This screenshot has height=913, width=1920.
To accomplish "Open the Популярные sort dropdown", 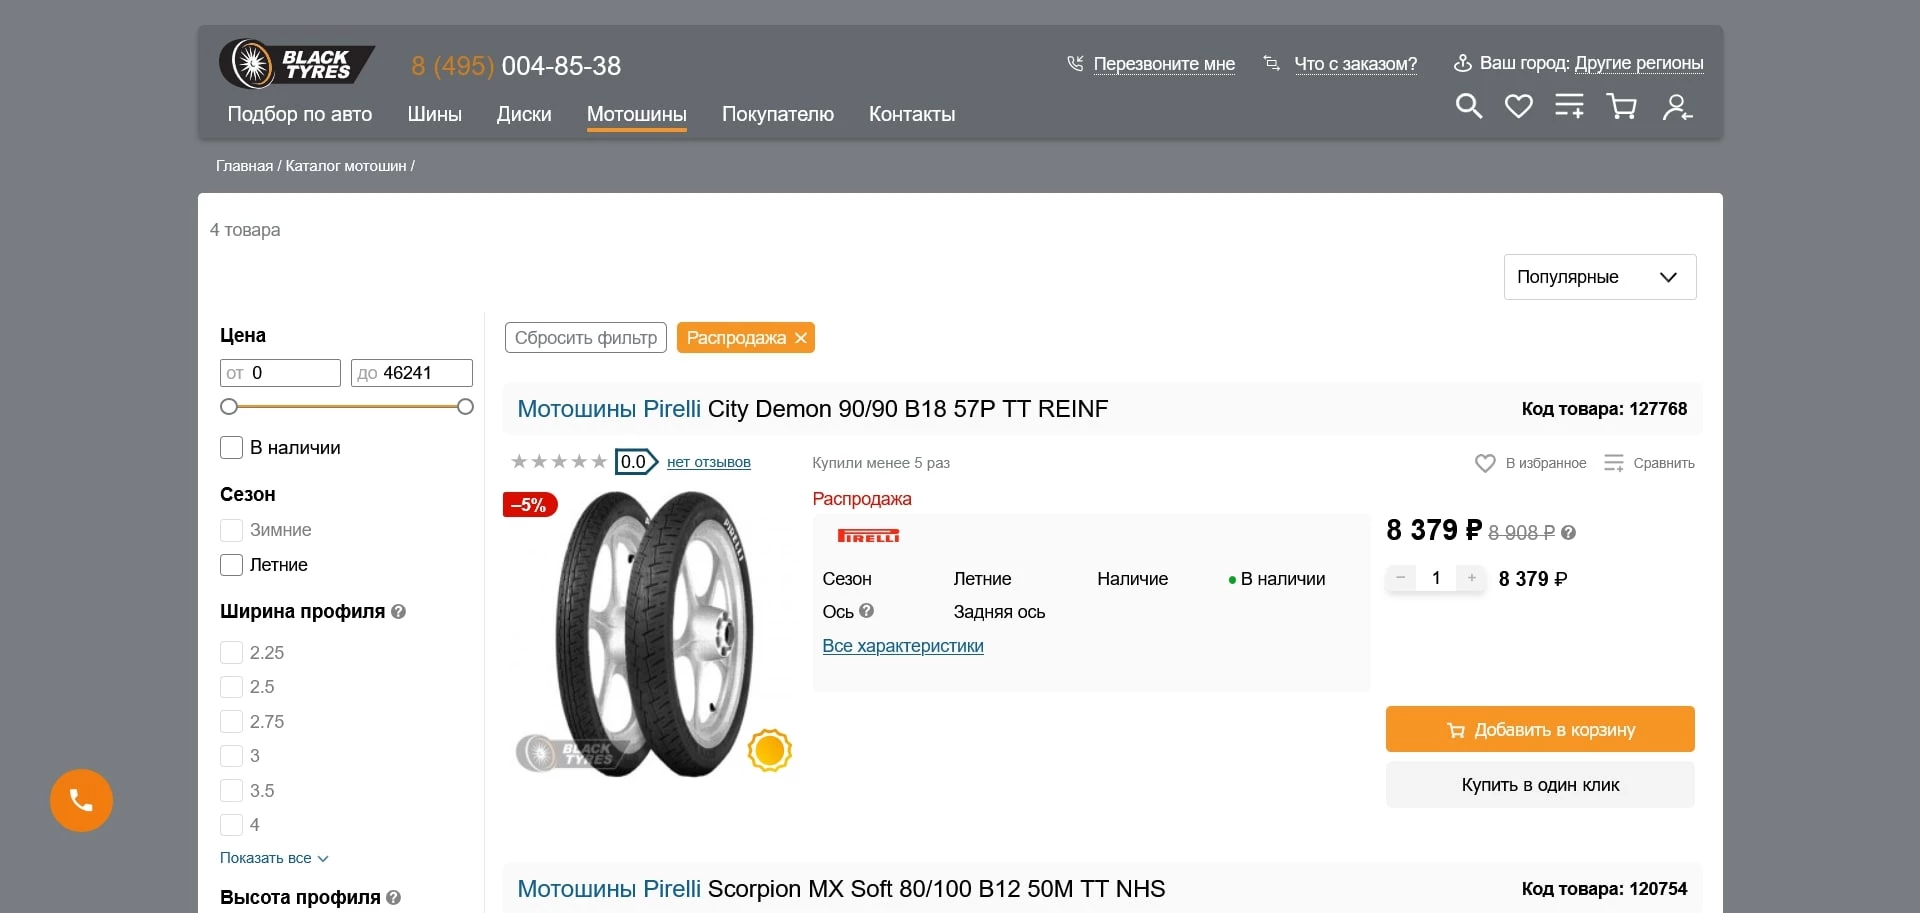I will pos(1598,277).
